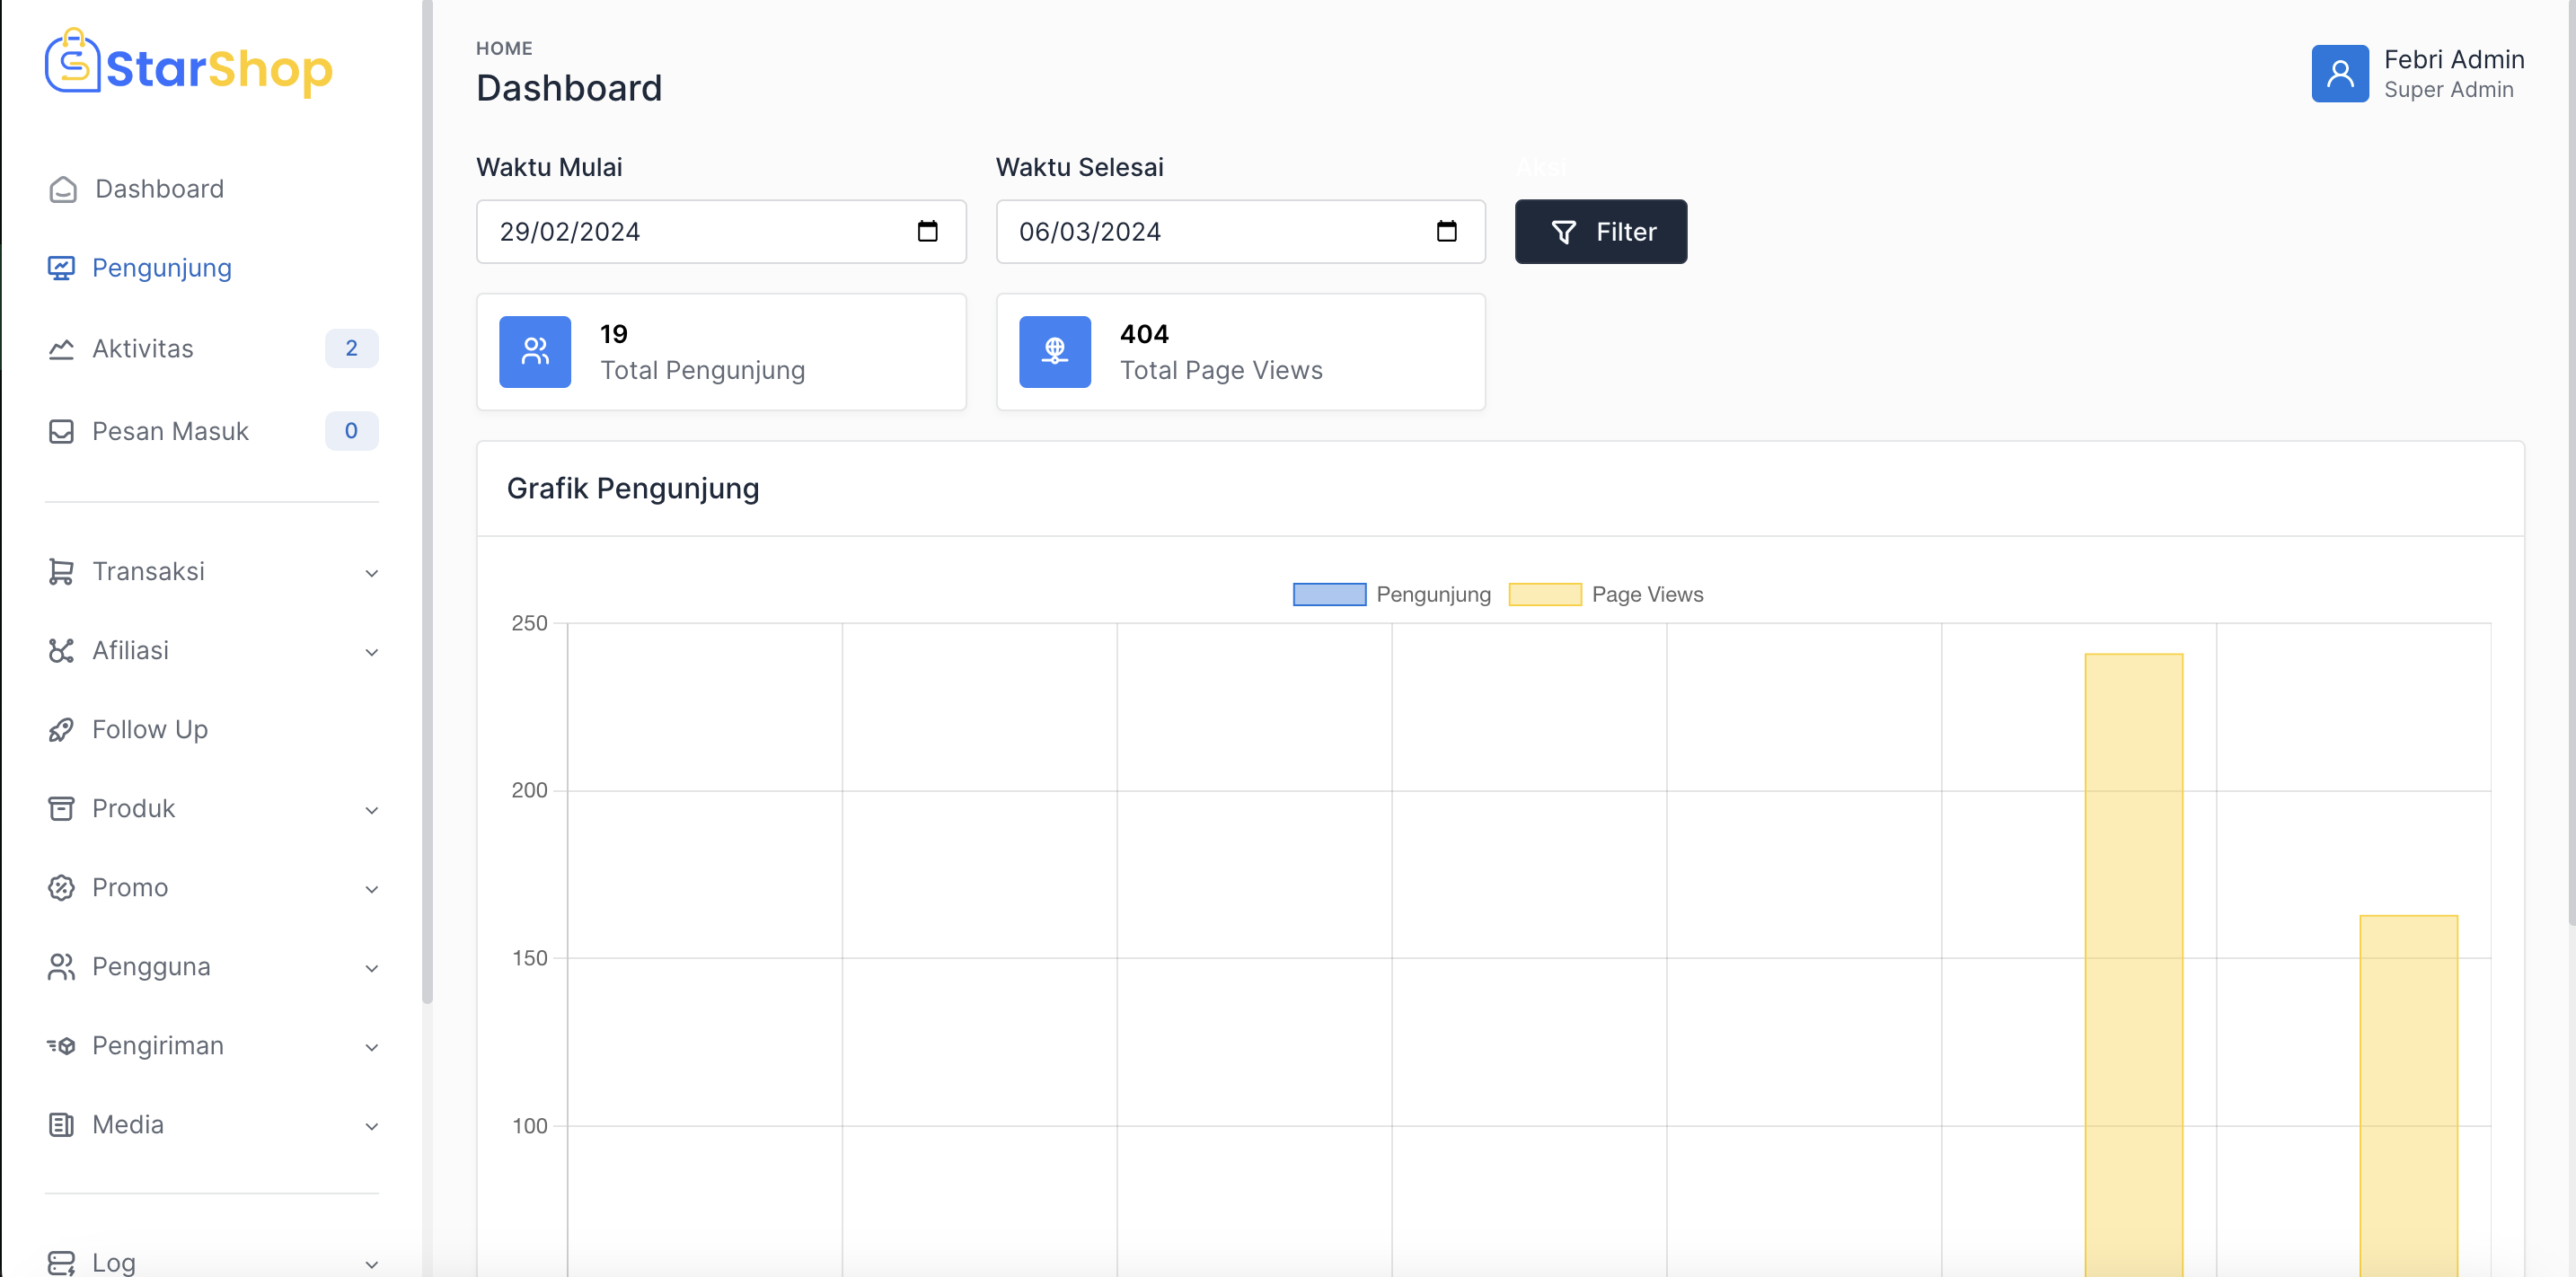
Task: Toggle Pengunjung dataset in chart legend
Action: [1330, 594]
